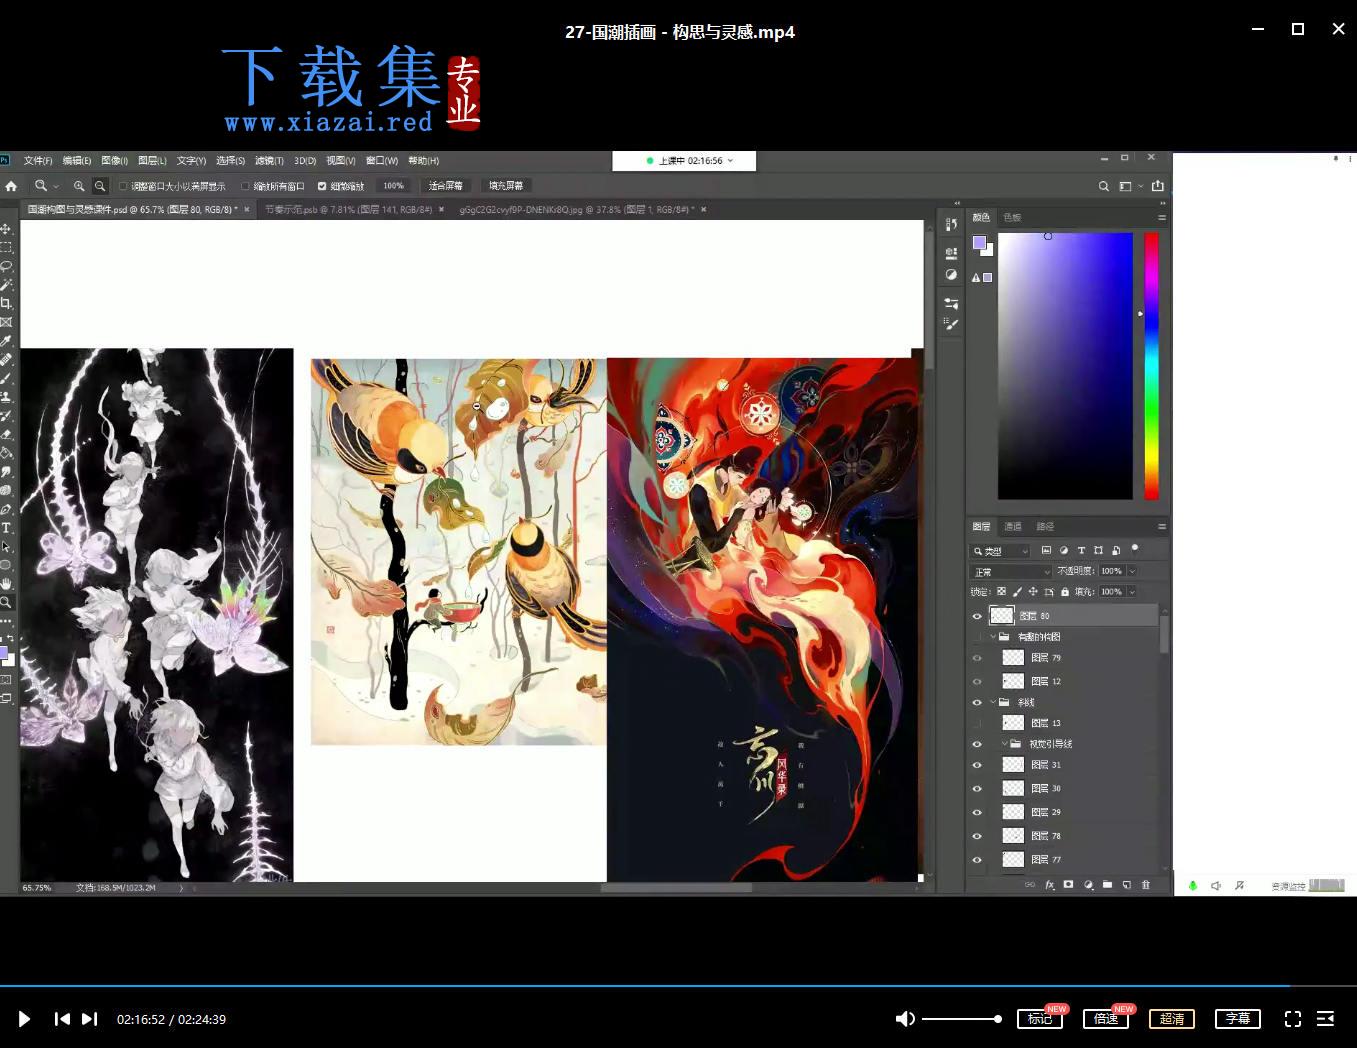The width and height of the screenshot is (1357, 1048).
Task: Toggle visibility of 图层 12
Action: coord(977,681)
